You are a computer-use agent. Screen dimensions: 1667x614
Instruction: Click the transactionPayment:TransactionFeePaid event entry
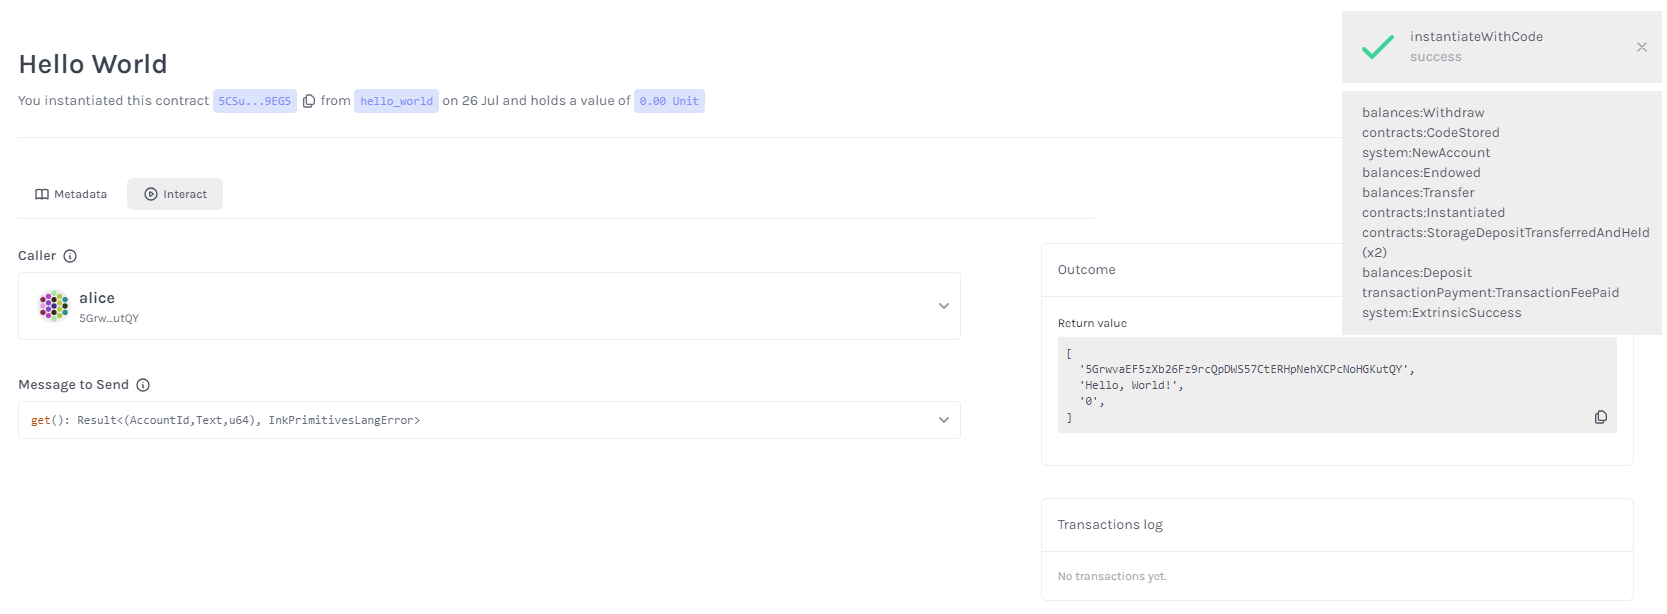tap(1490, 293)
